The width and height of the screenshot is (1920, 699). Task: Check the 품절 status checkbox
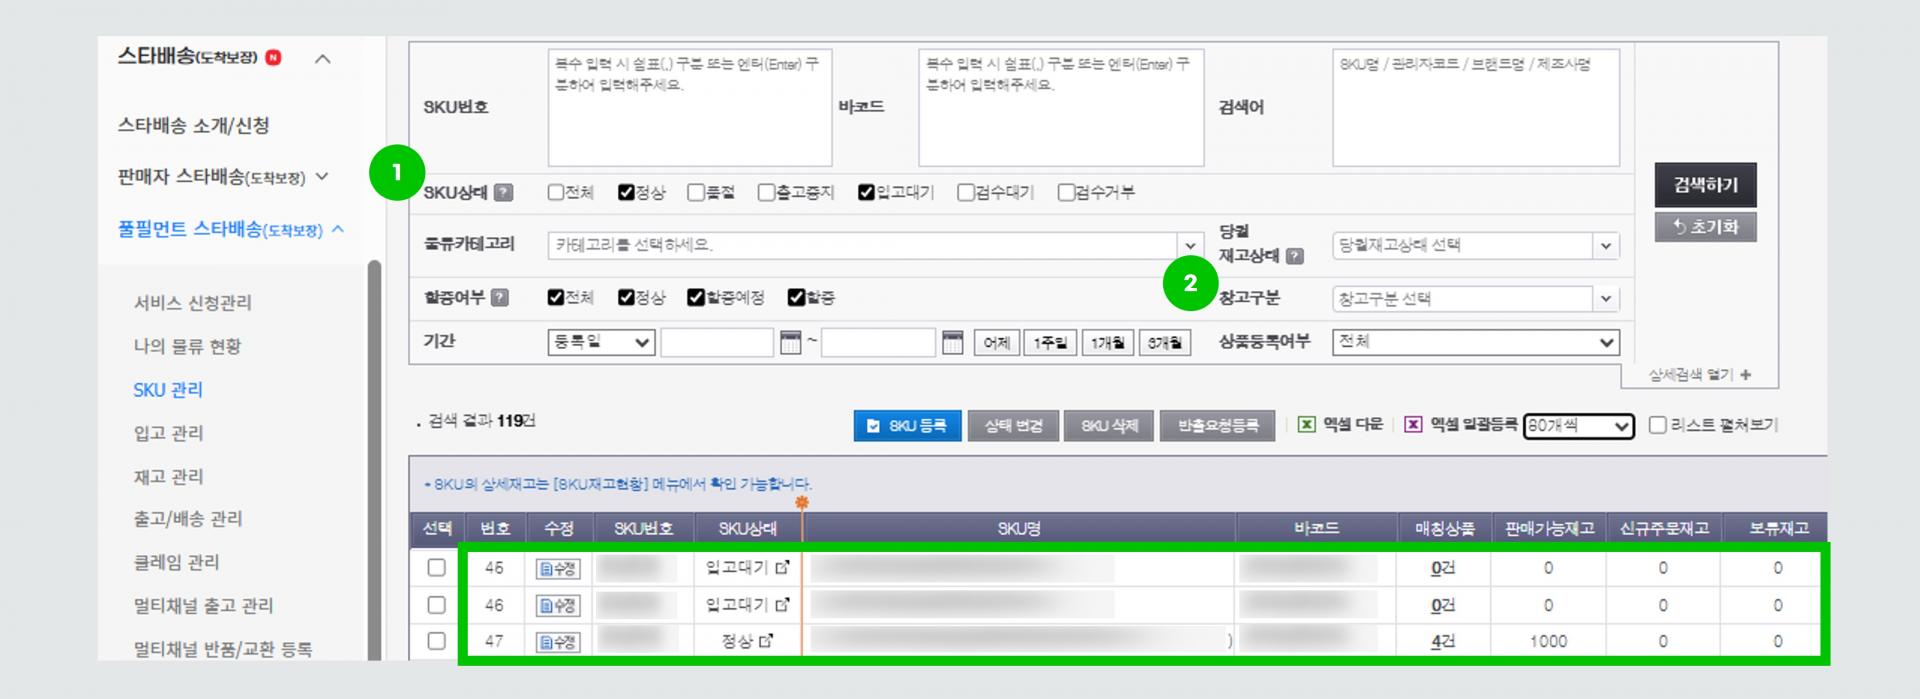696,192
